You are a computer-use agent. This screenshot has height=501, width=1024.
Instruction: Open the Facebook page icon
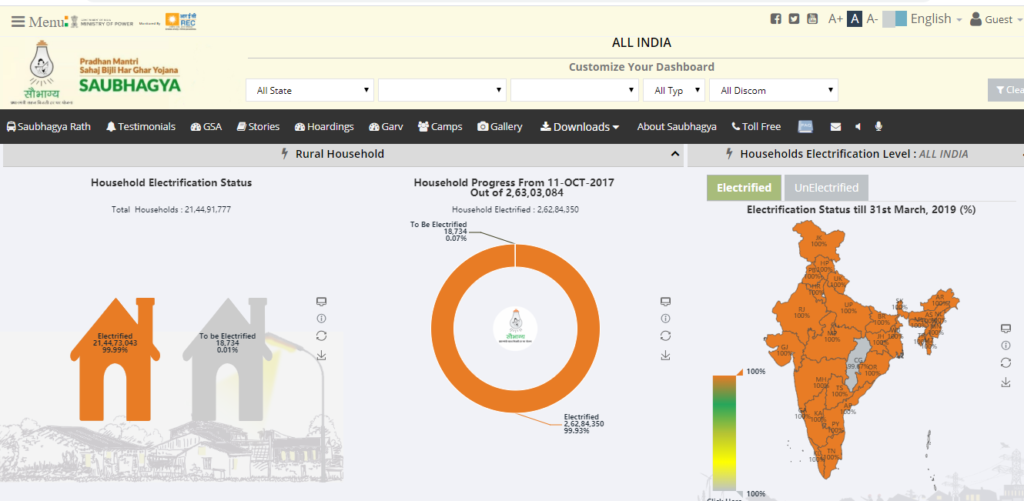[775, 19]
